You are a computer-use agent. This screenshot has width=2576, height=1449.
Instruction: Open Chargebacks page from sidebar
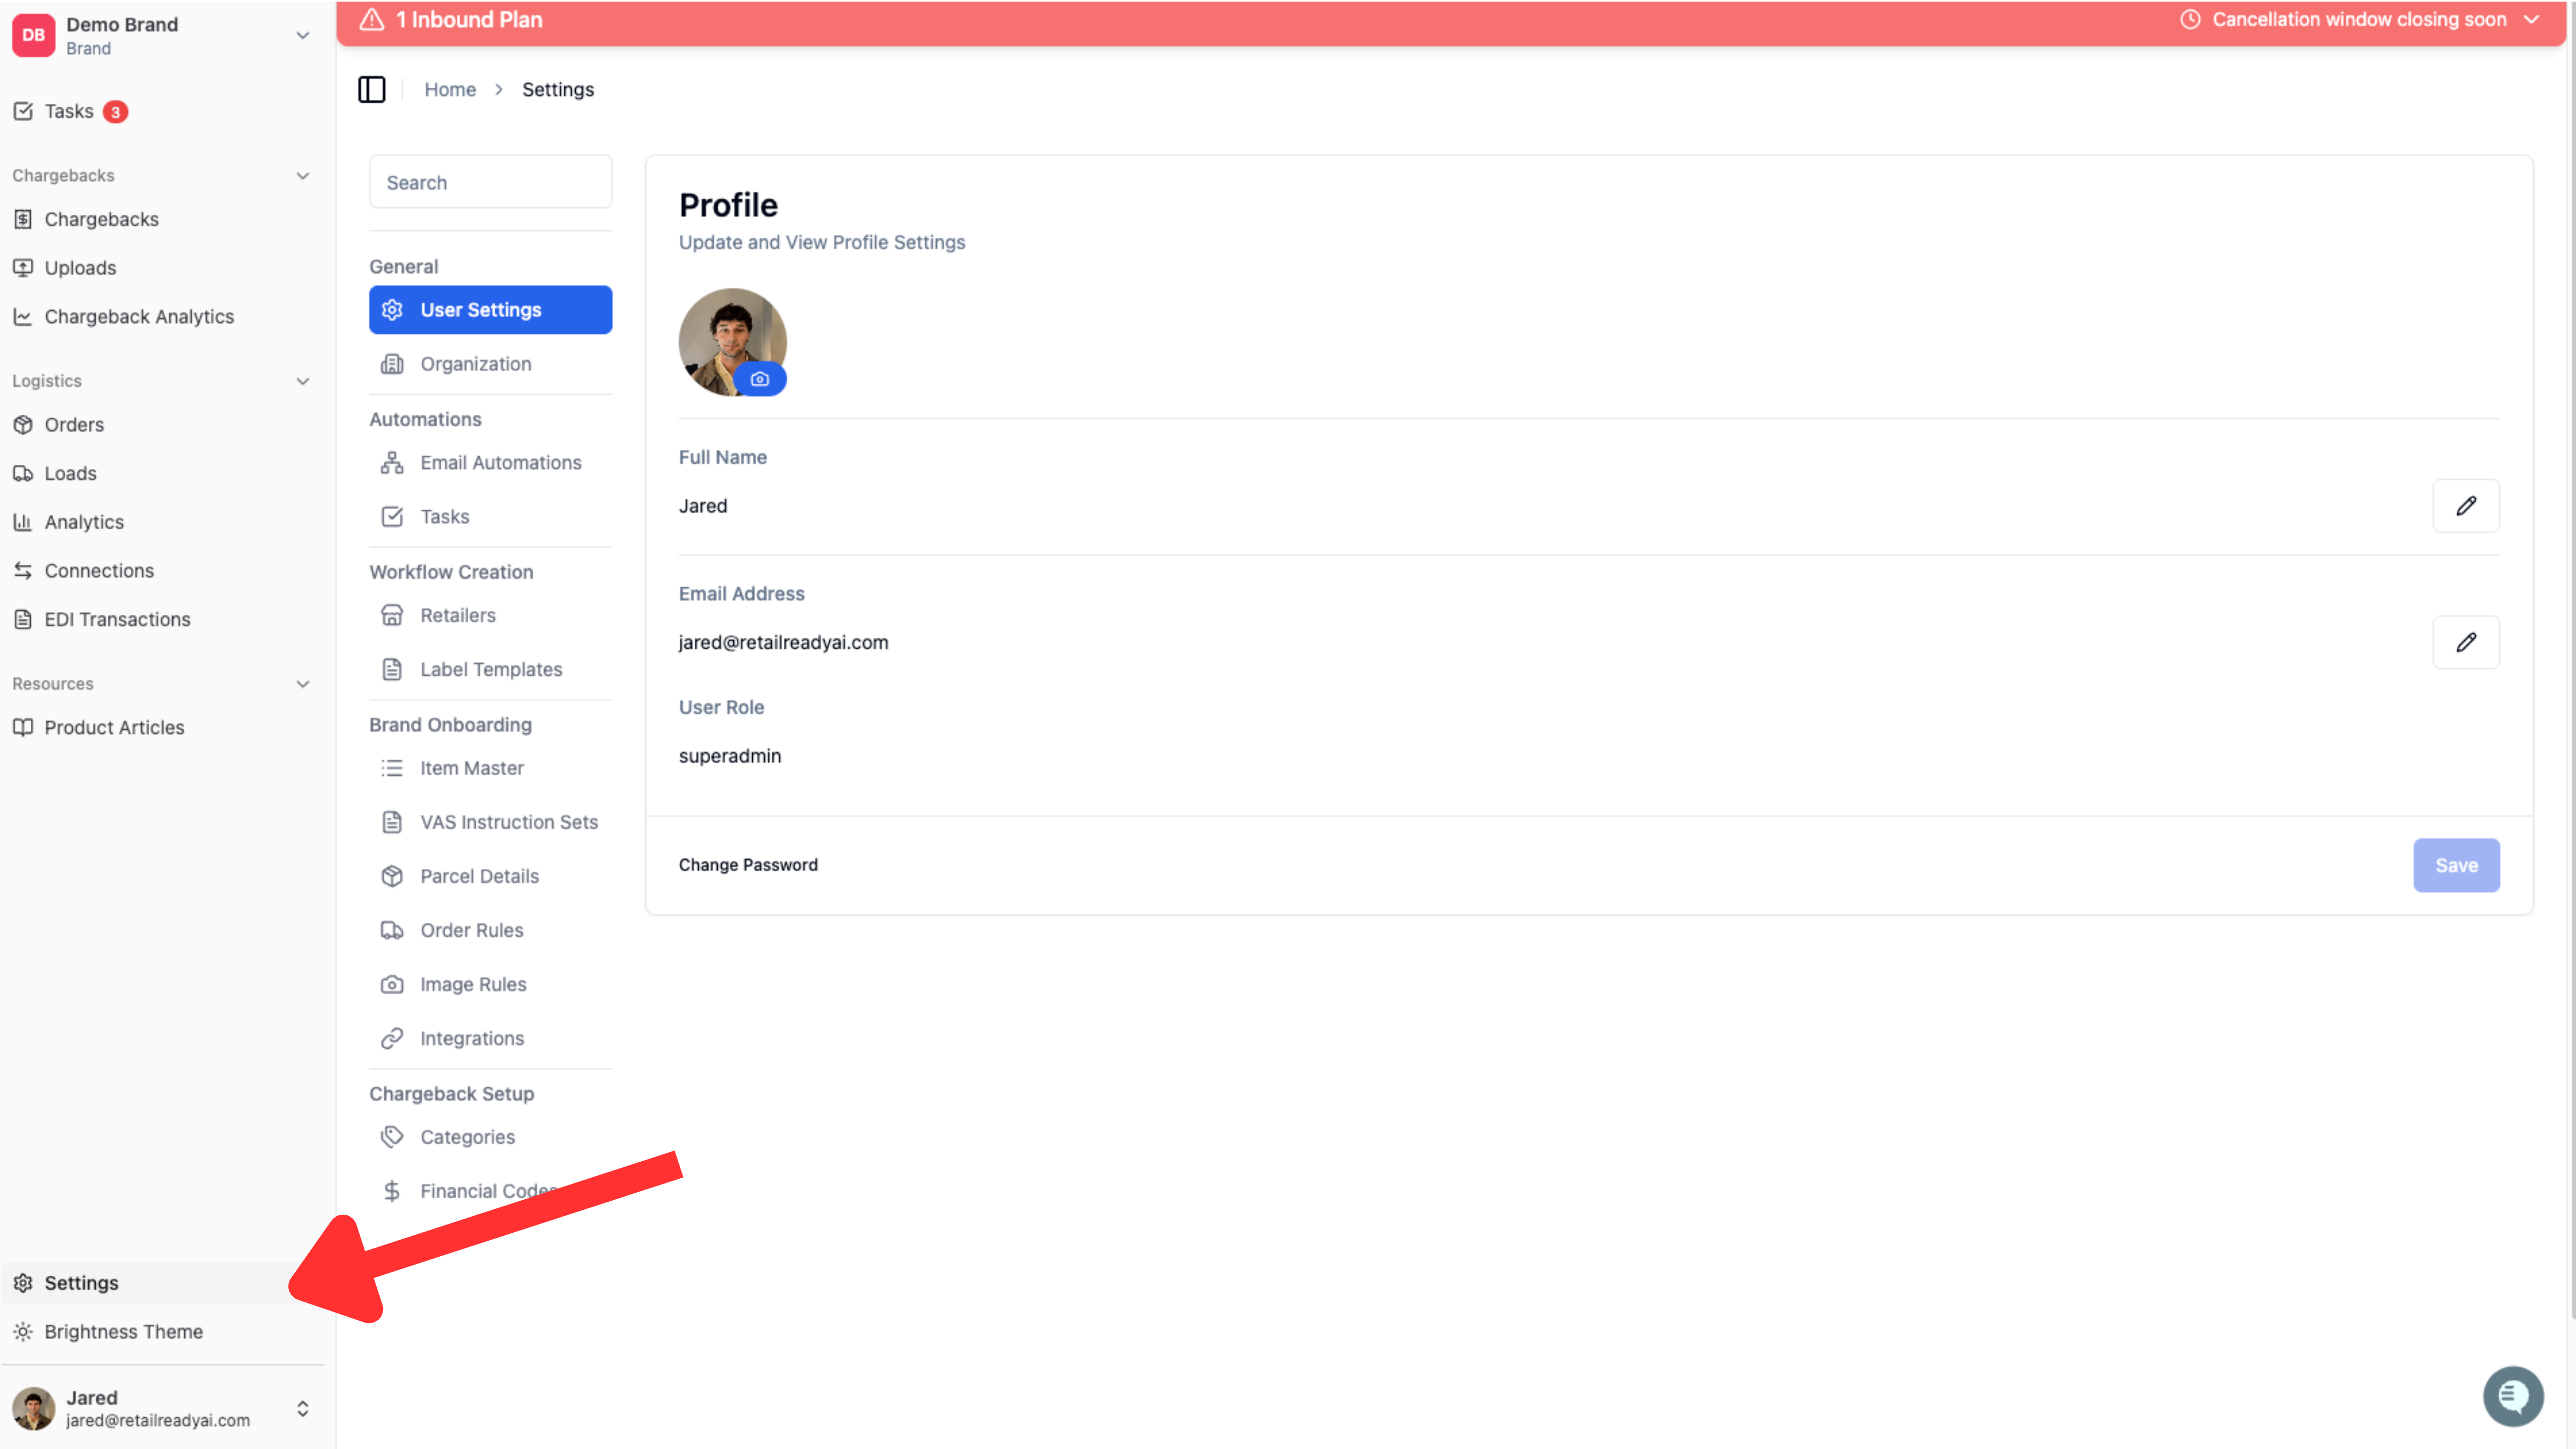click(x=101, y=219)
